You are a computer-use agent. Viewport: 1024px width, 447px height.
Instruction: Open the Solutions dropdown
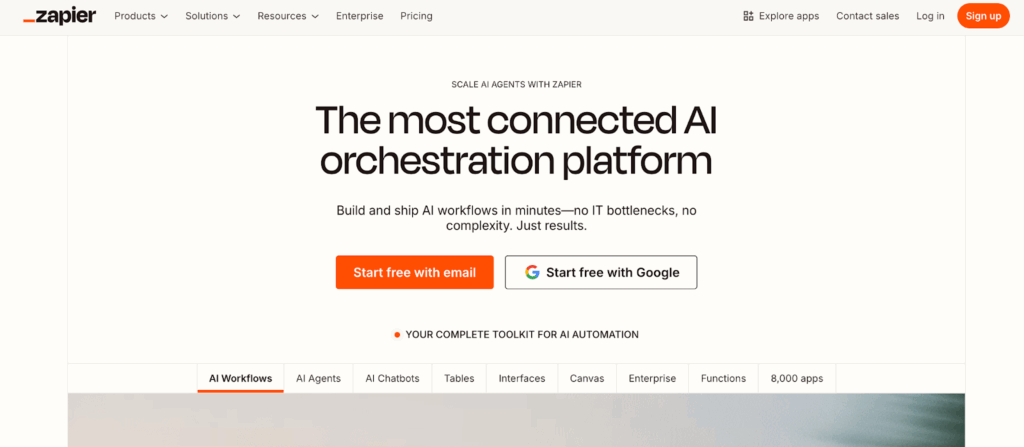[213, 16]
